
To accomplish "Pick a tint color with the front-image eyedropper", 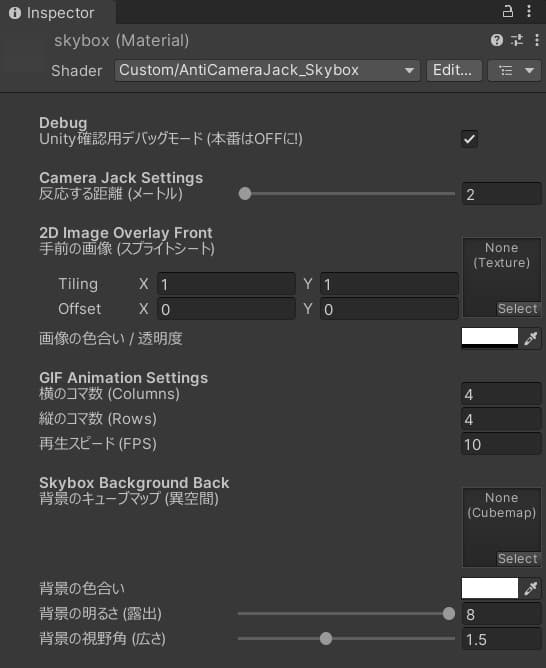I will pos(531,339).
